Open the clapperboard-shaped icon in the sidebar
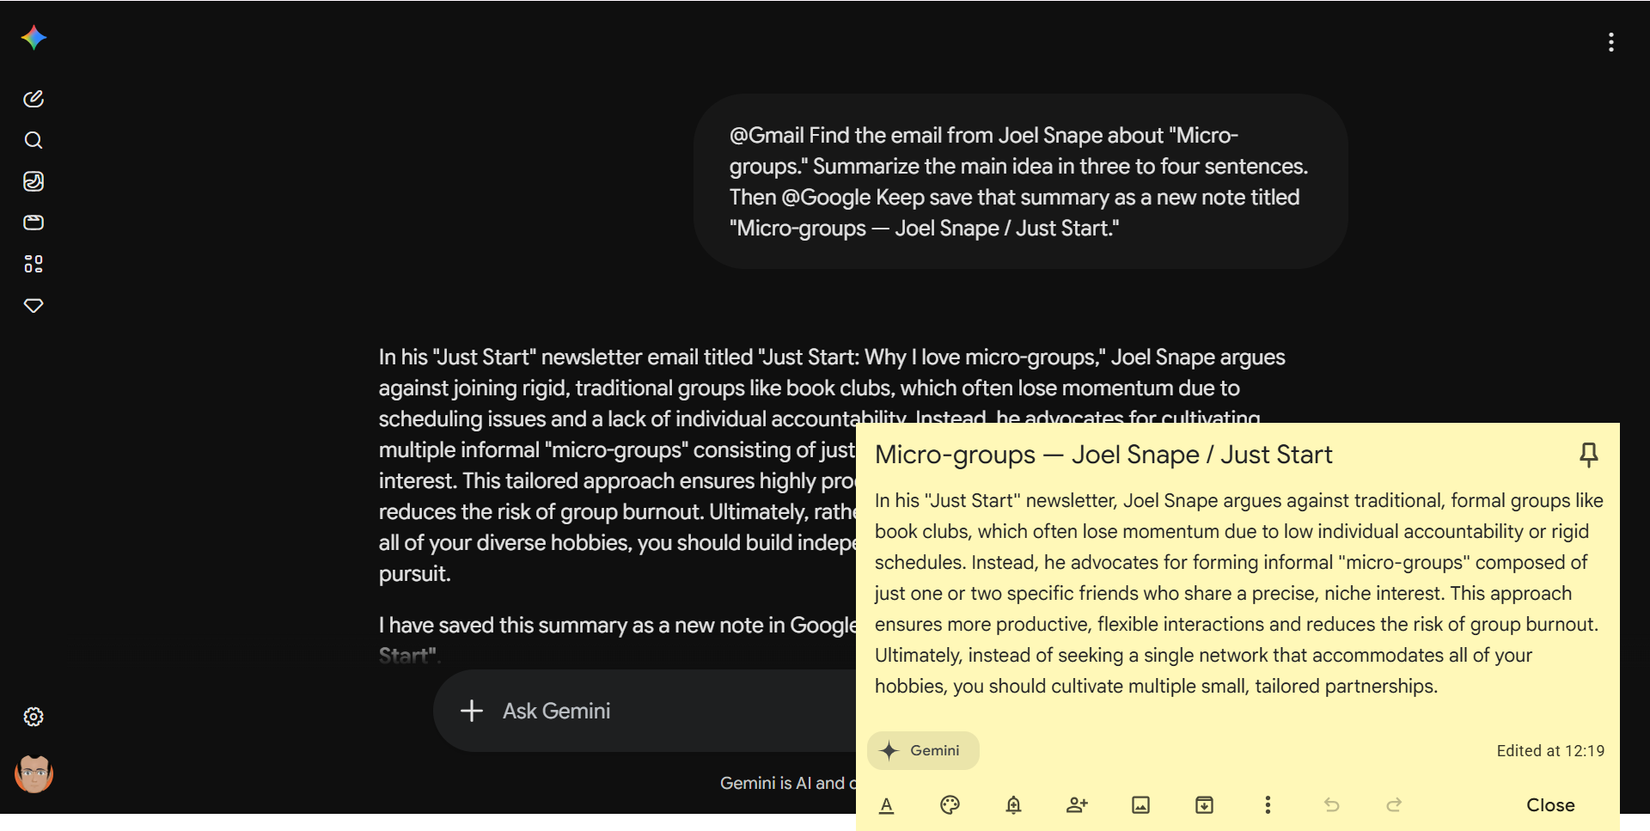This screenshot has width=1650, height=831. 33,223
